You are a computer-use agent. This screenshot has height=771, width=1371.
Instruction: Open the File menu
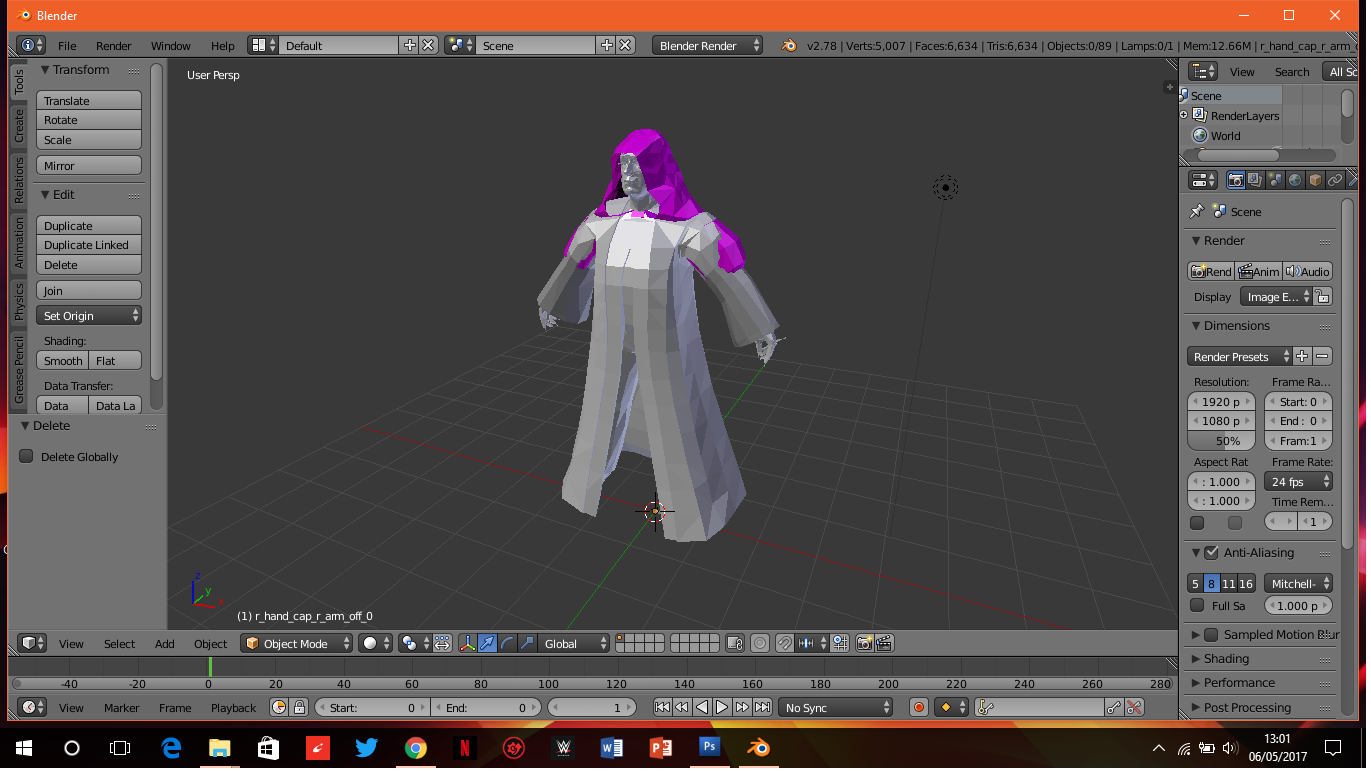pyautogui.click(x=67, y=46)
